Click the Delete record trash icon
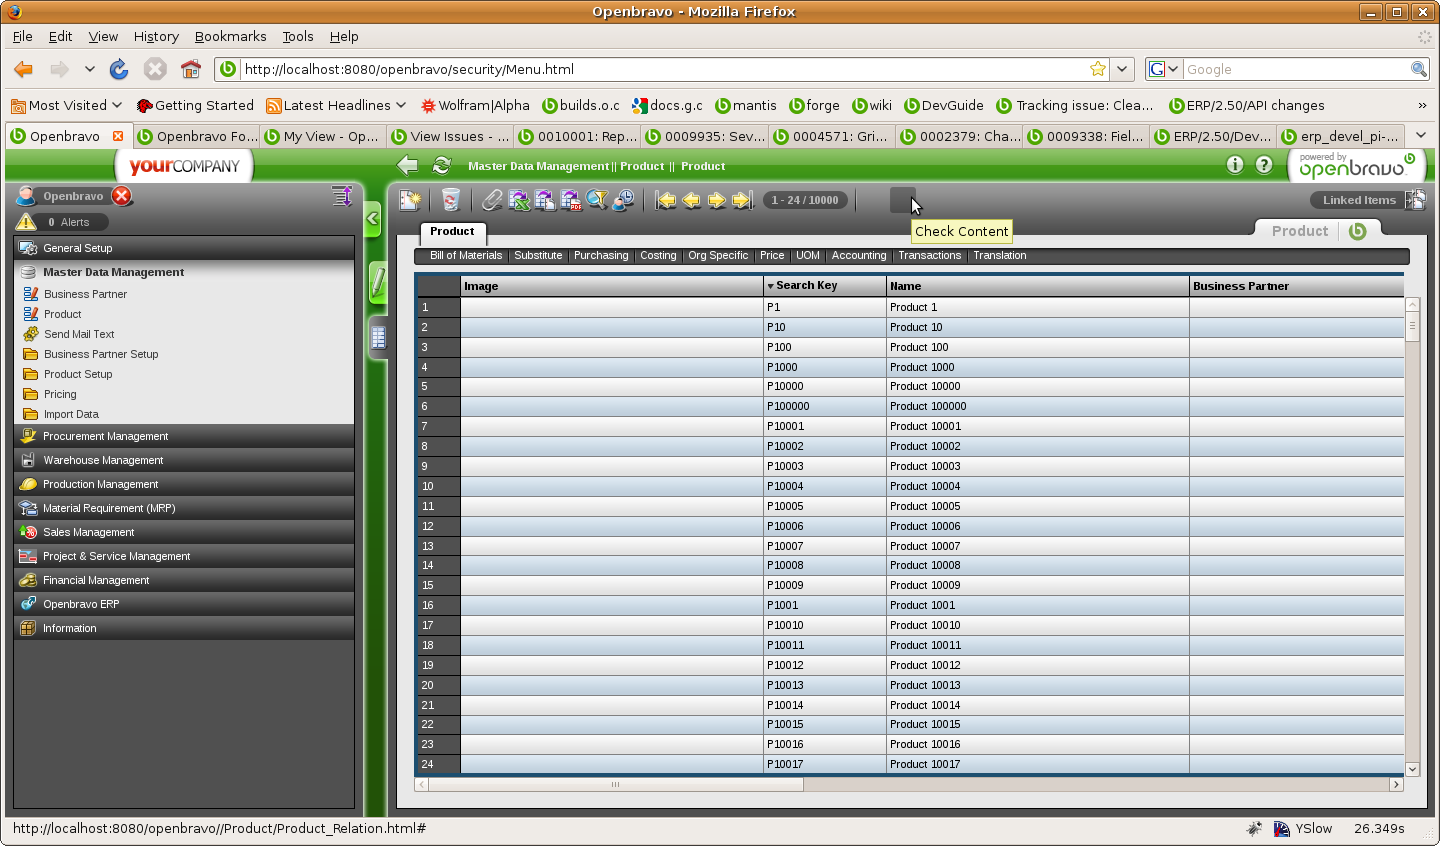The height and width of the screenshot is (846, 1440). click(451, 200)
